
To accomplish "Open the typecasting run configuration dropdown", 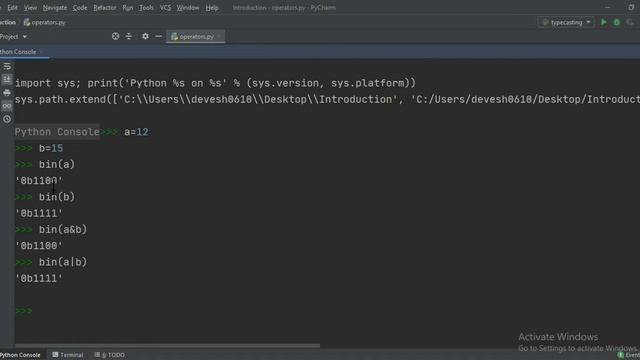I will [567, 22].
